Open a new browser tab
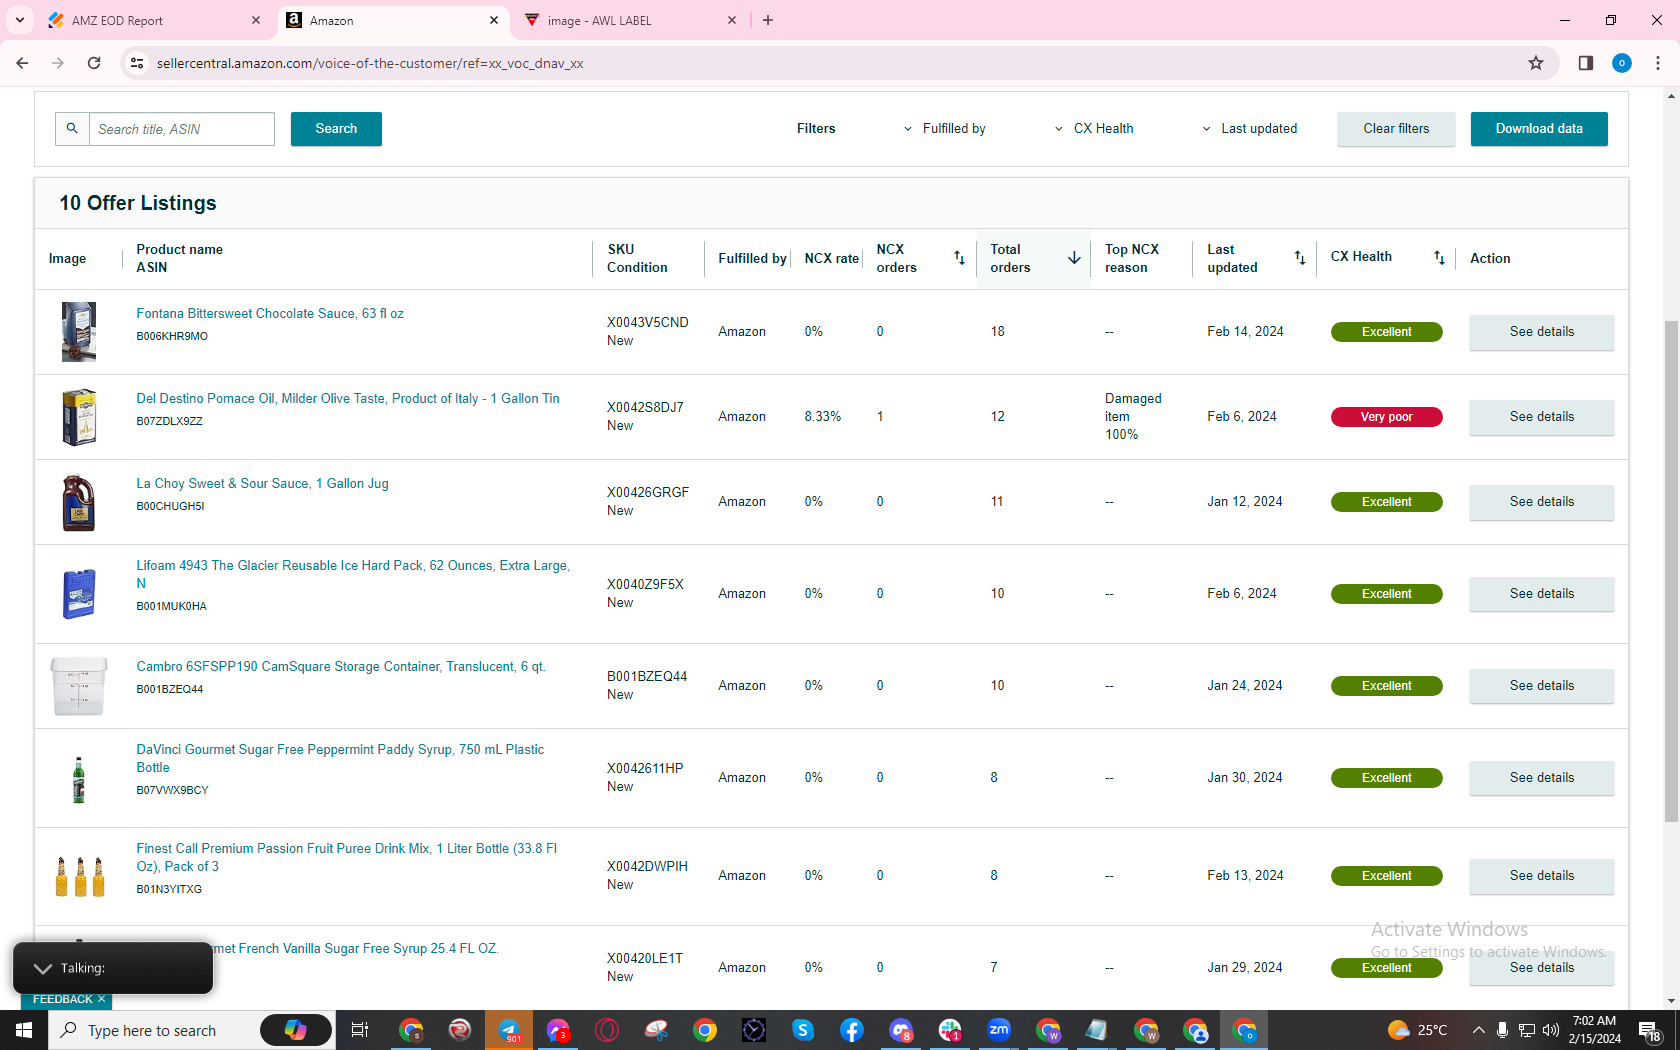This screenshot has width=1680, height=1050. (x=768, y=20)
